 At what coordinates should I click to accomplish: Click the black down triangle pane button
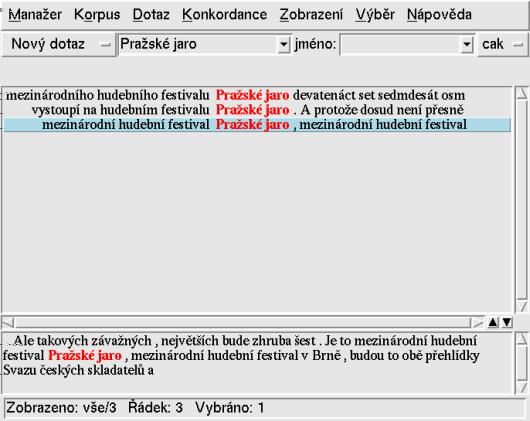point(507,322)
